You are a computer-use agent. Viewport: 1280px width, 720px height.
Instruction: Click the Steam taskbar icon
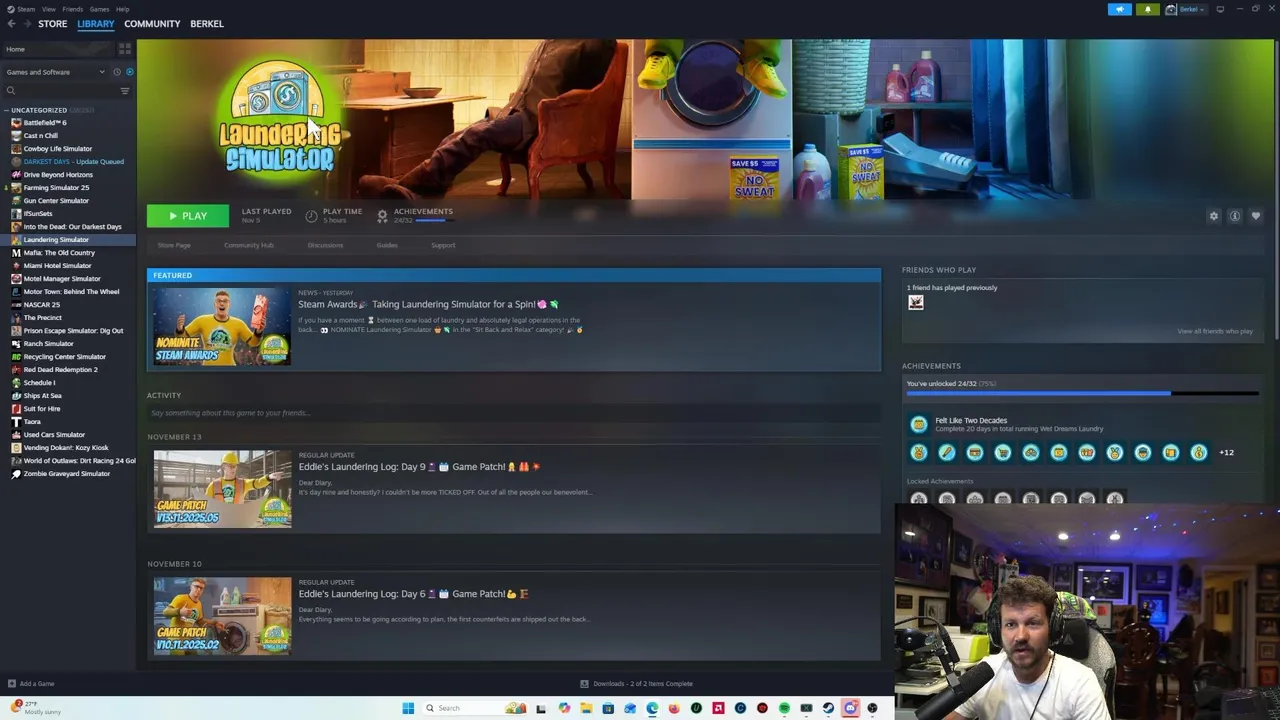[828, 708]
